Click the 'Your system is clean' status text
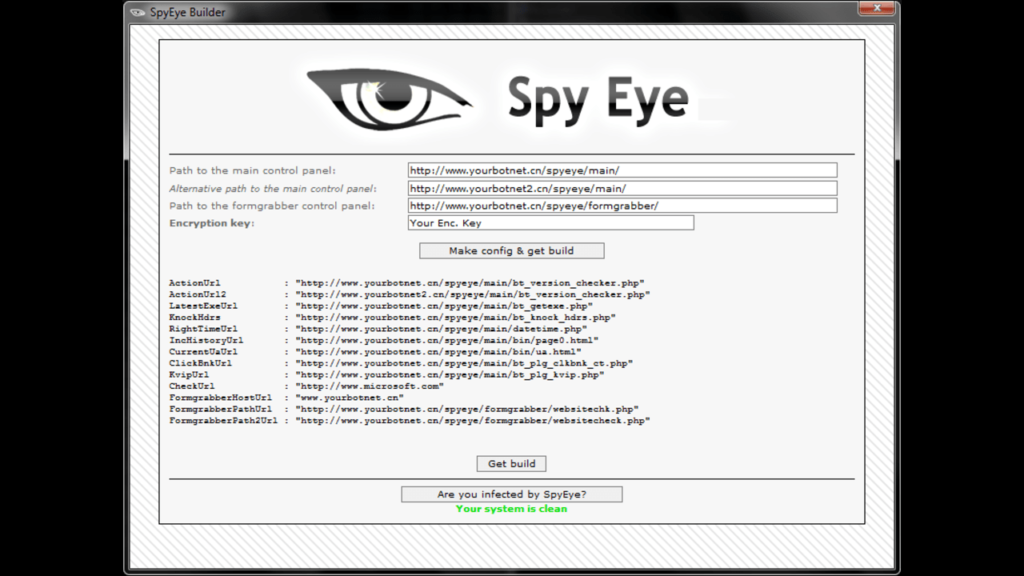 pos(511,509)
